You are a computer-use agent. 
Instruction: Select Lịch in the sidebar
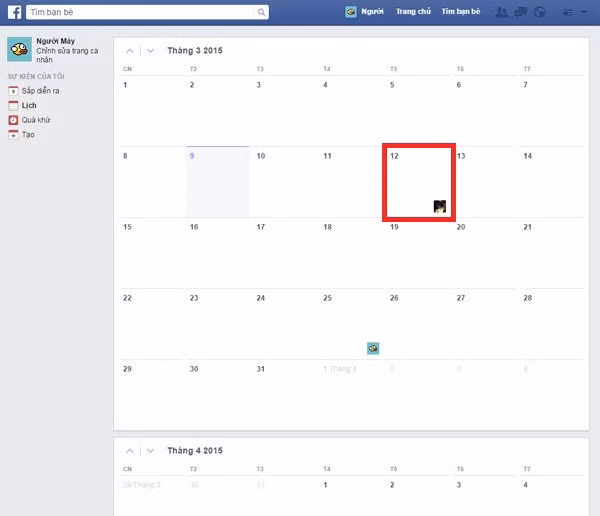pos(29,106)
